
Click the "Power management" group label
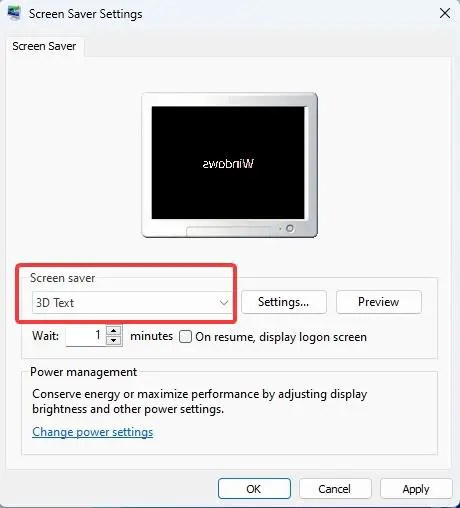pos(83,372)
